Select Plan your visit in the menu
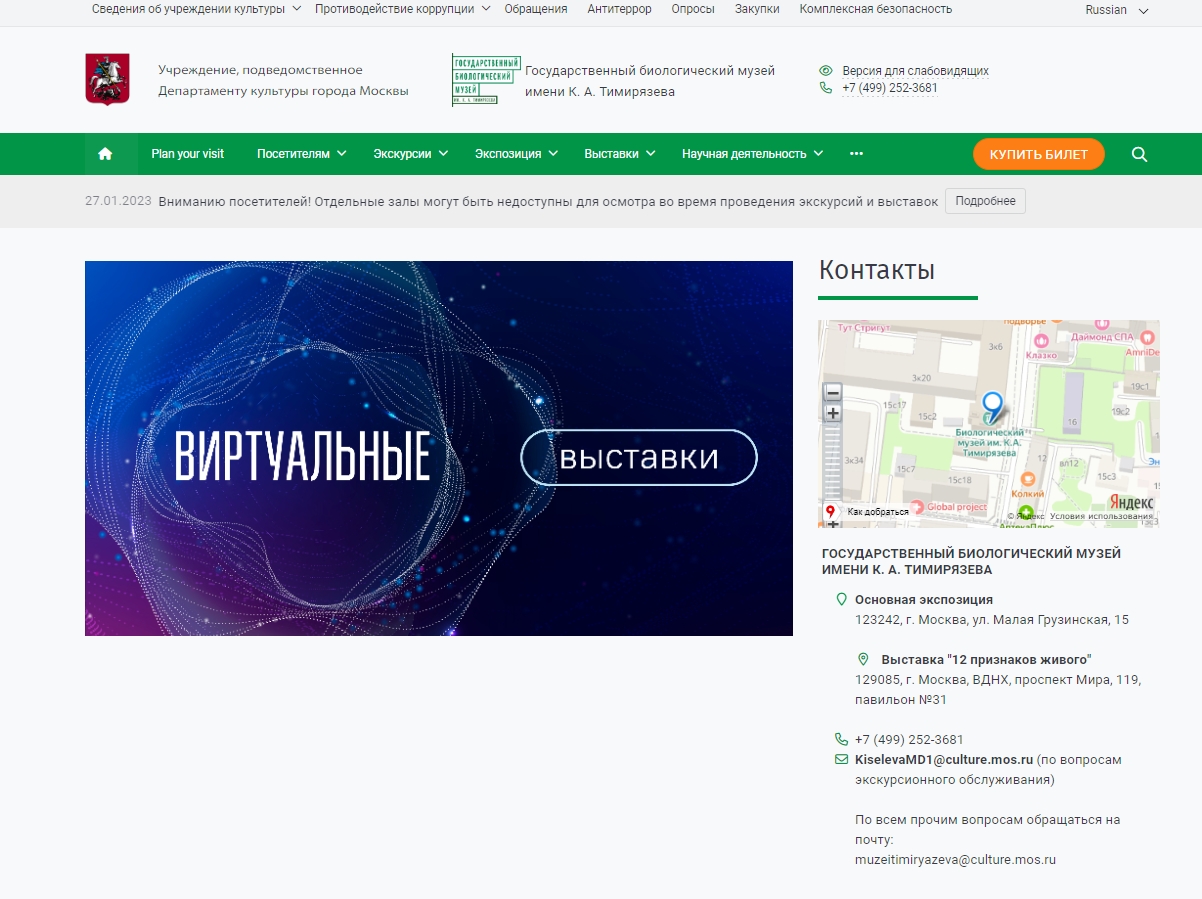The width and height of the screenshot is (1202, 899). pyautogui.click(x=186, y=153)
